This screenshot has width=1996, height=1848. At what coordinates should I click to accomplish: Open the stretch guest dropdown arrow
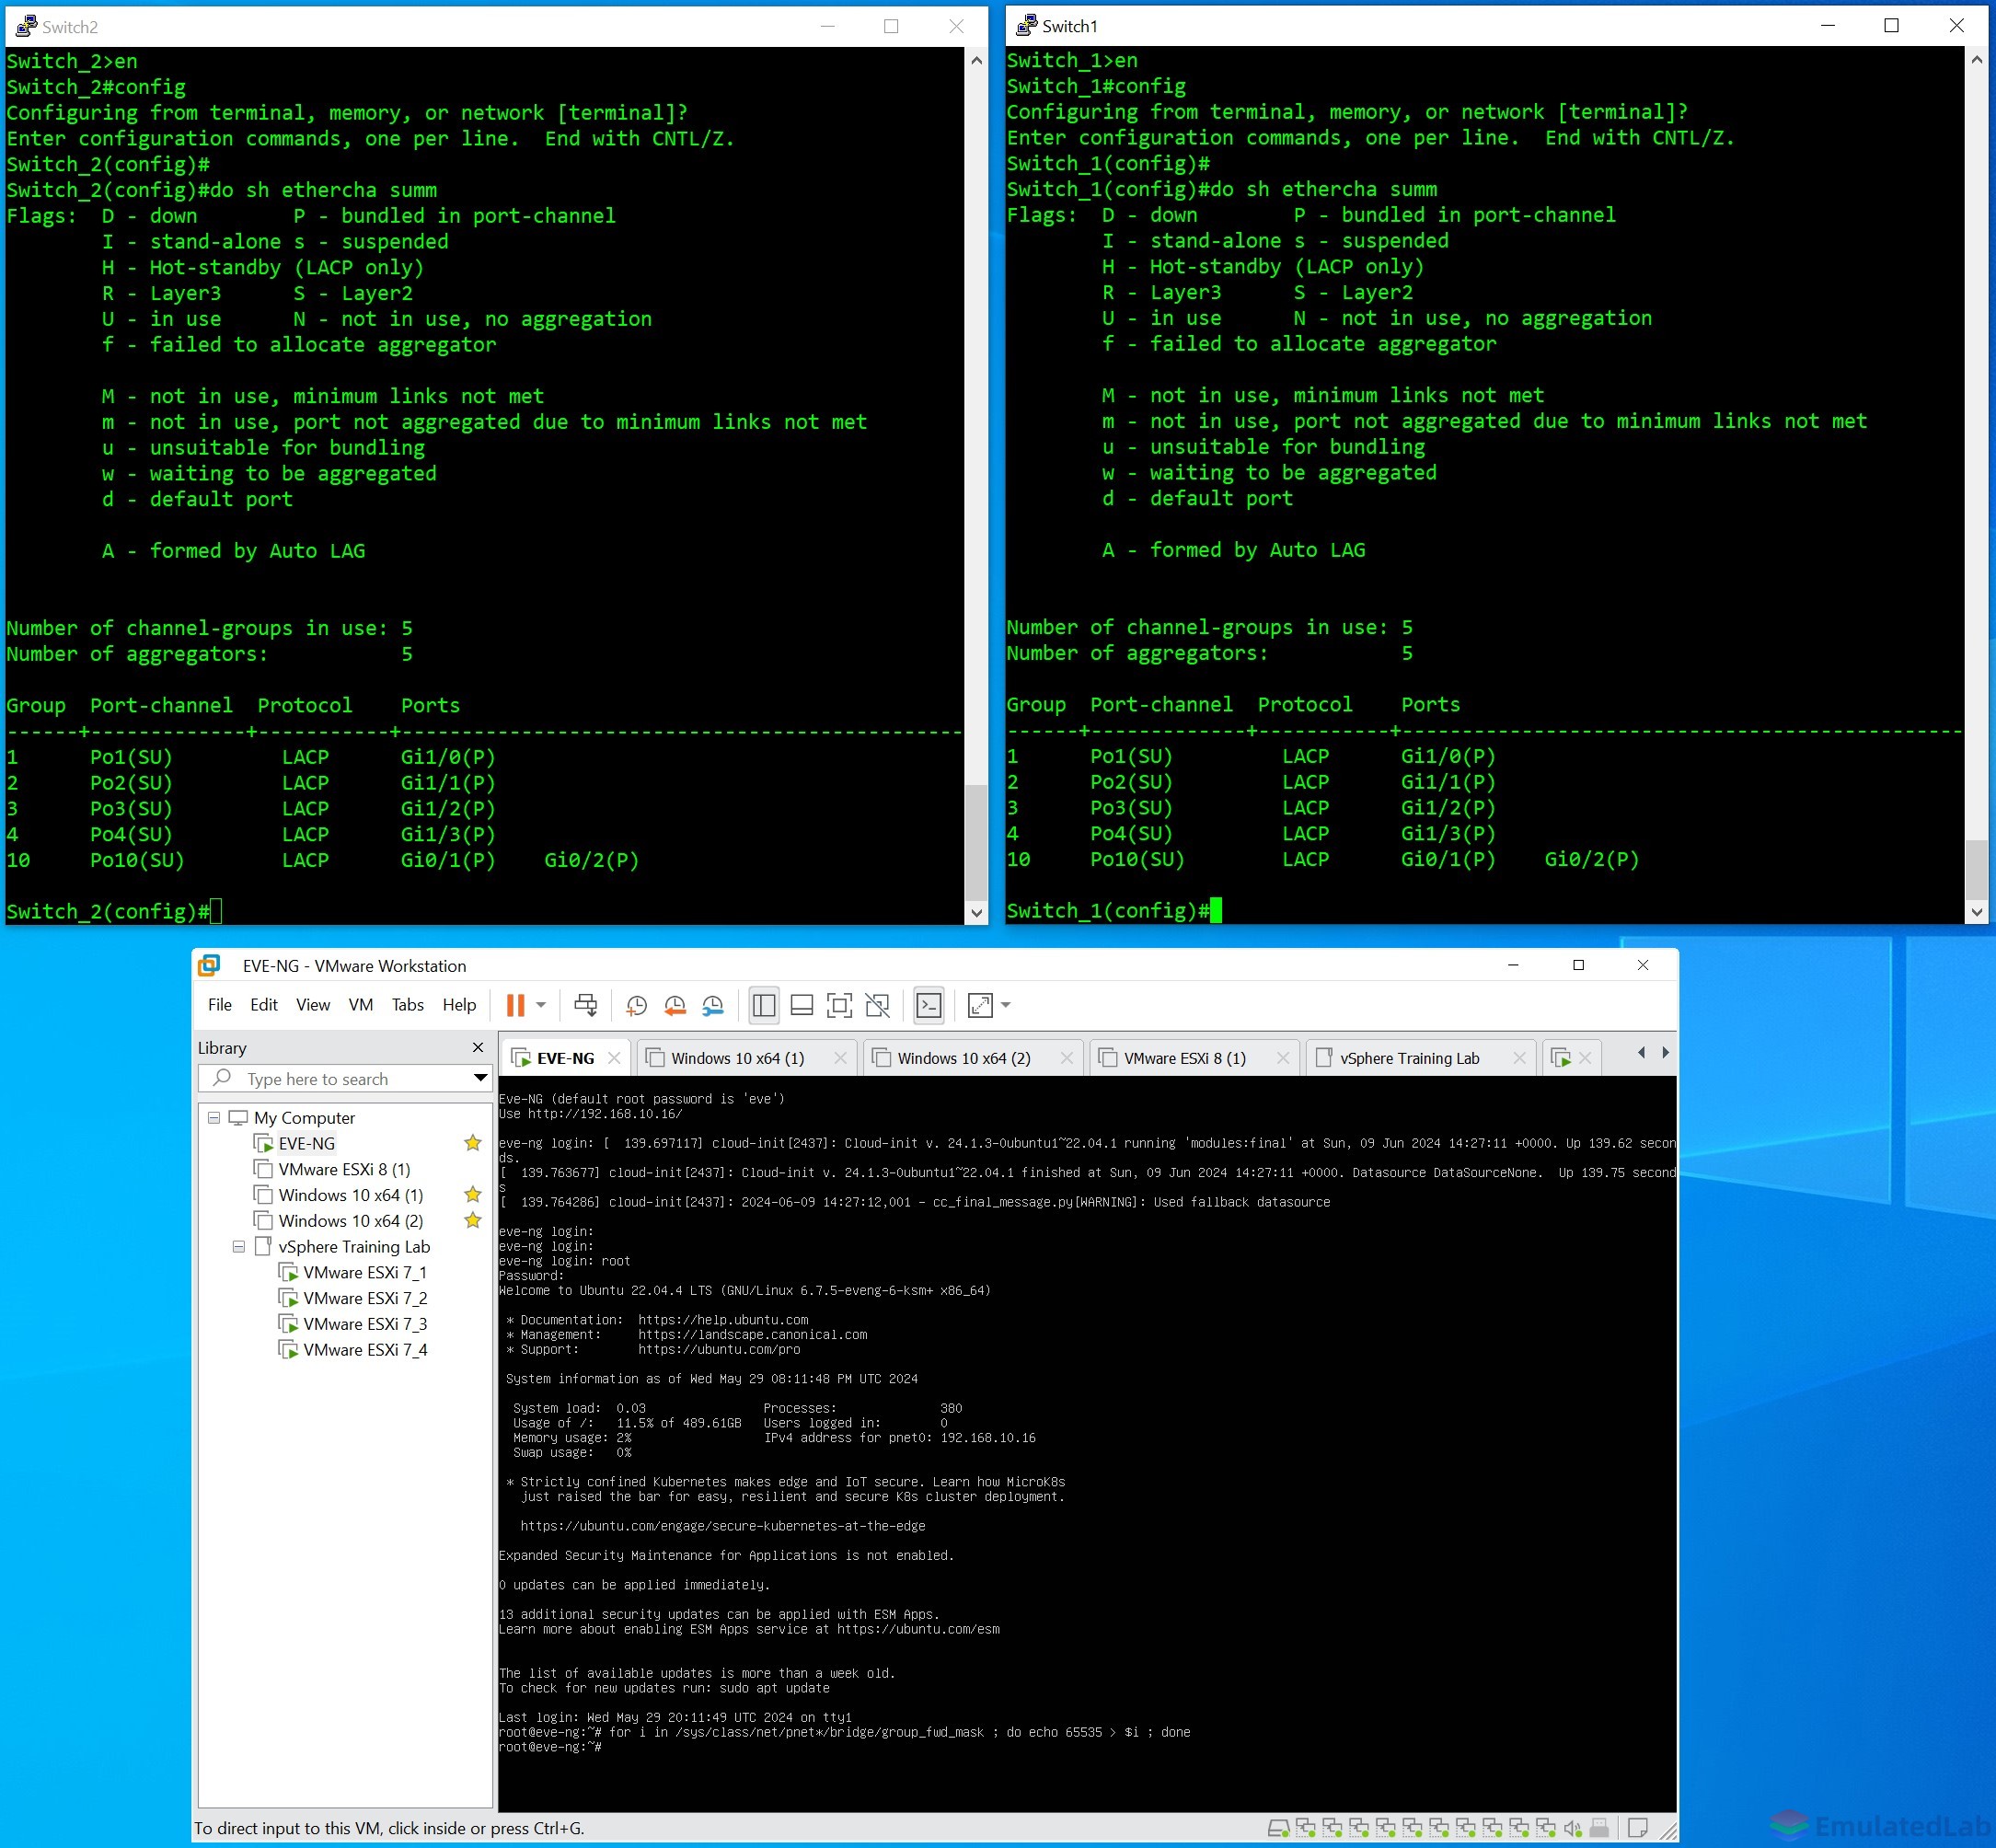(1006, 1005)
